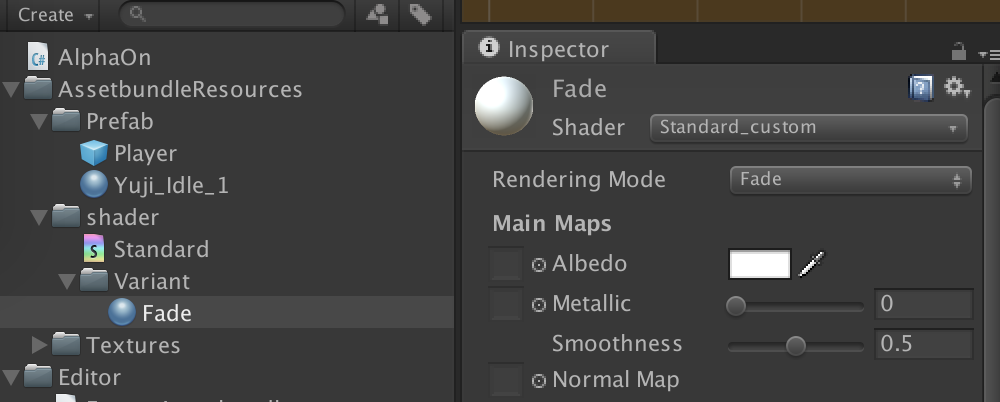Pick Albedo color with eyedropper
Screen dimensions: 1000x402
click(x=811, y=264)
